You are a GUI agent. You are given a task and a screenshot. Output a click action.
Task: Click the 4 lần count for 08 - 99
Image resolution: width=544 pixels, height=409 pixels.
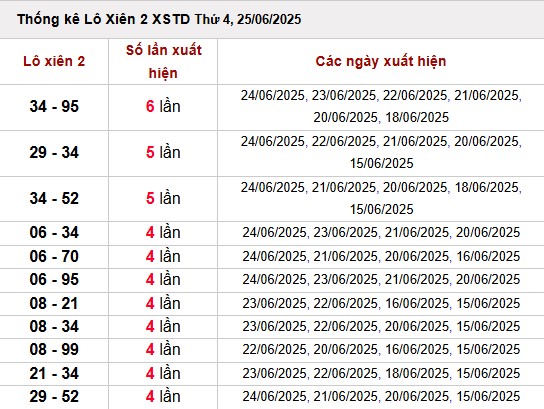click(163, 349)
